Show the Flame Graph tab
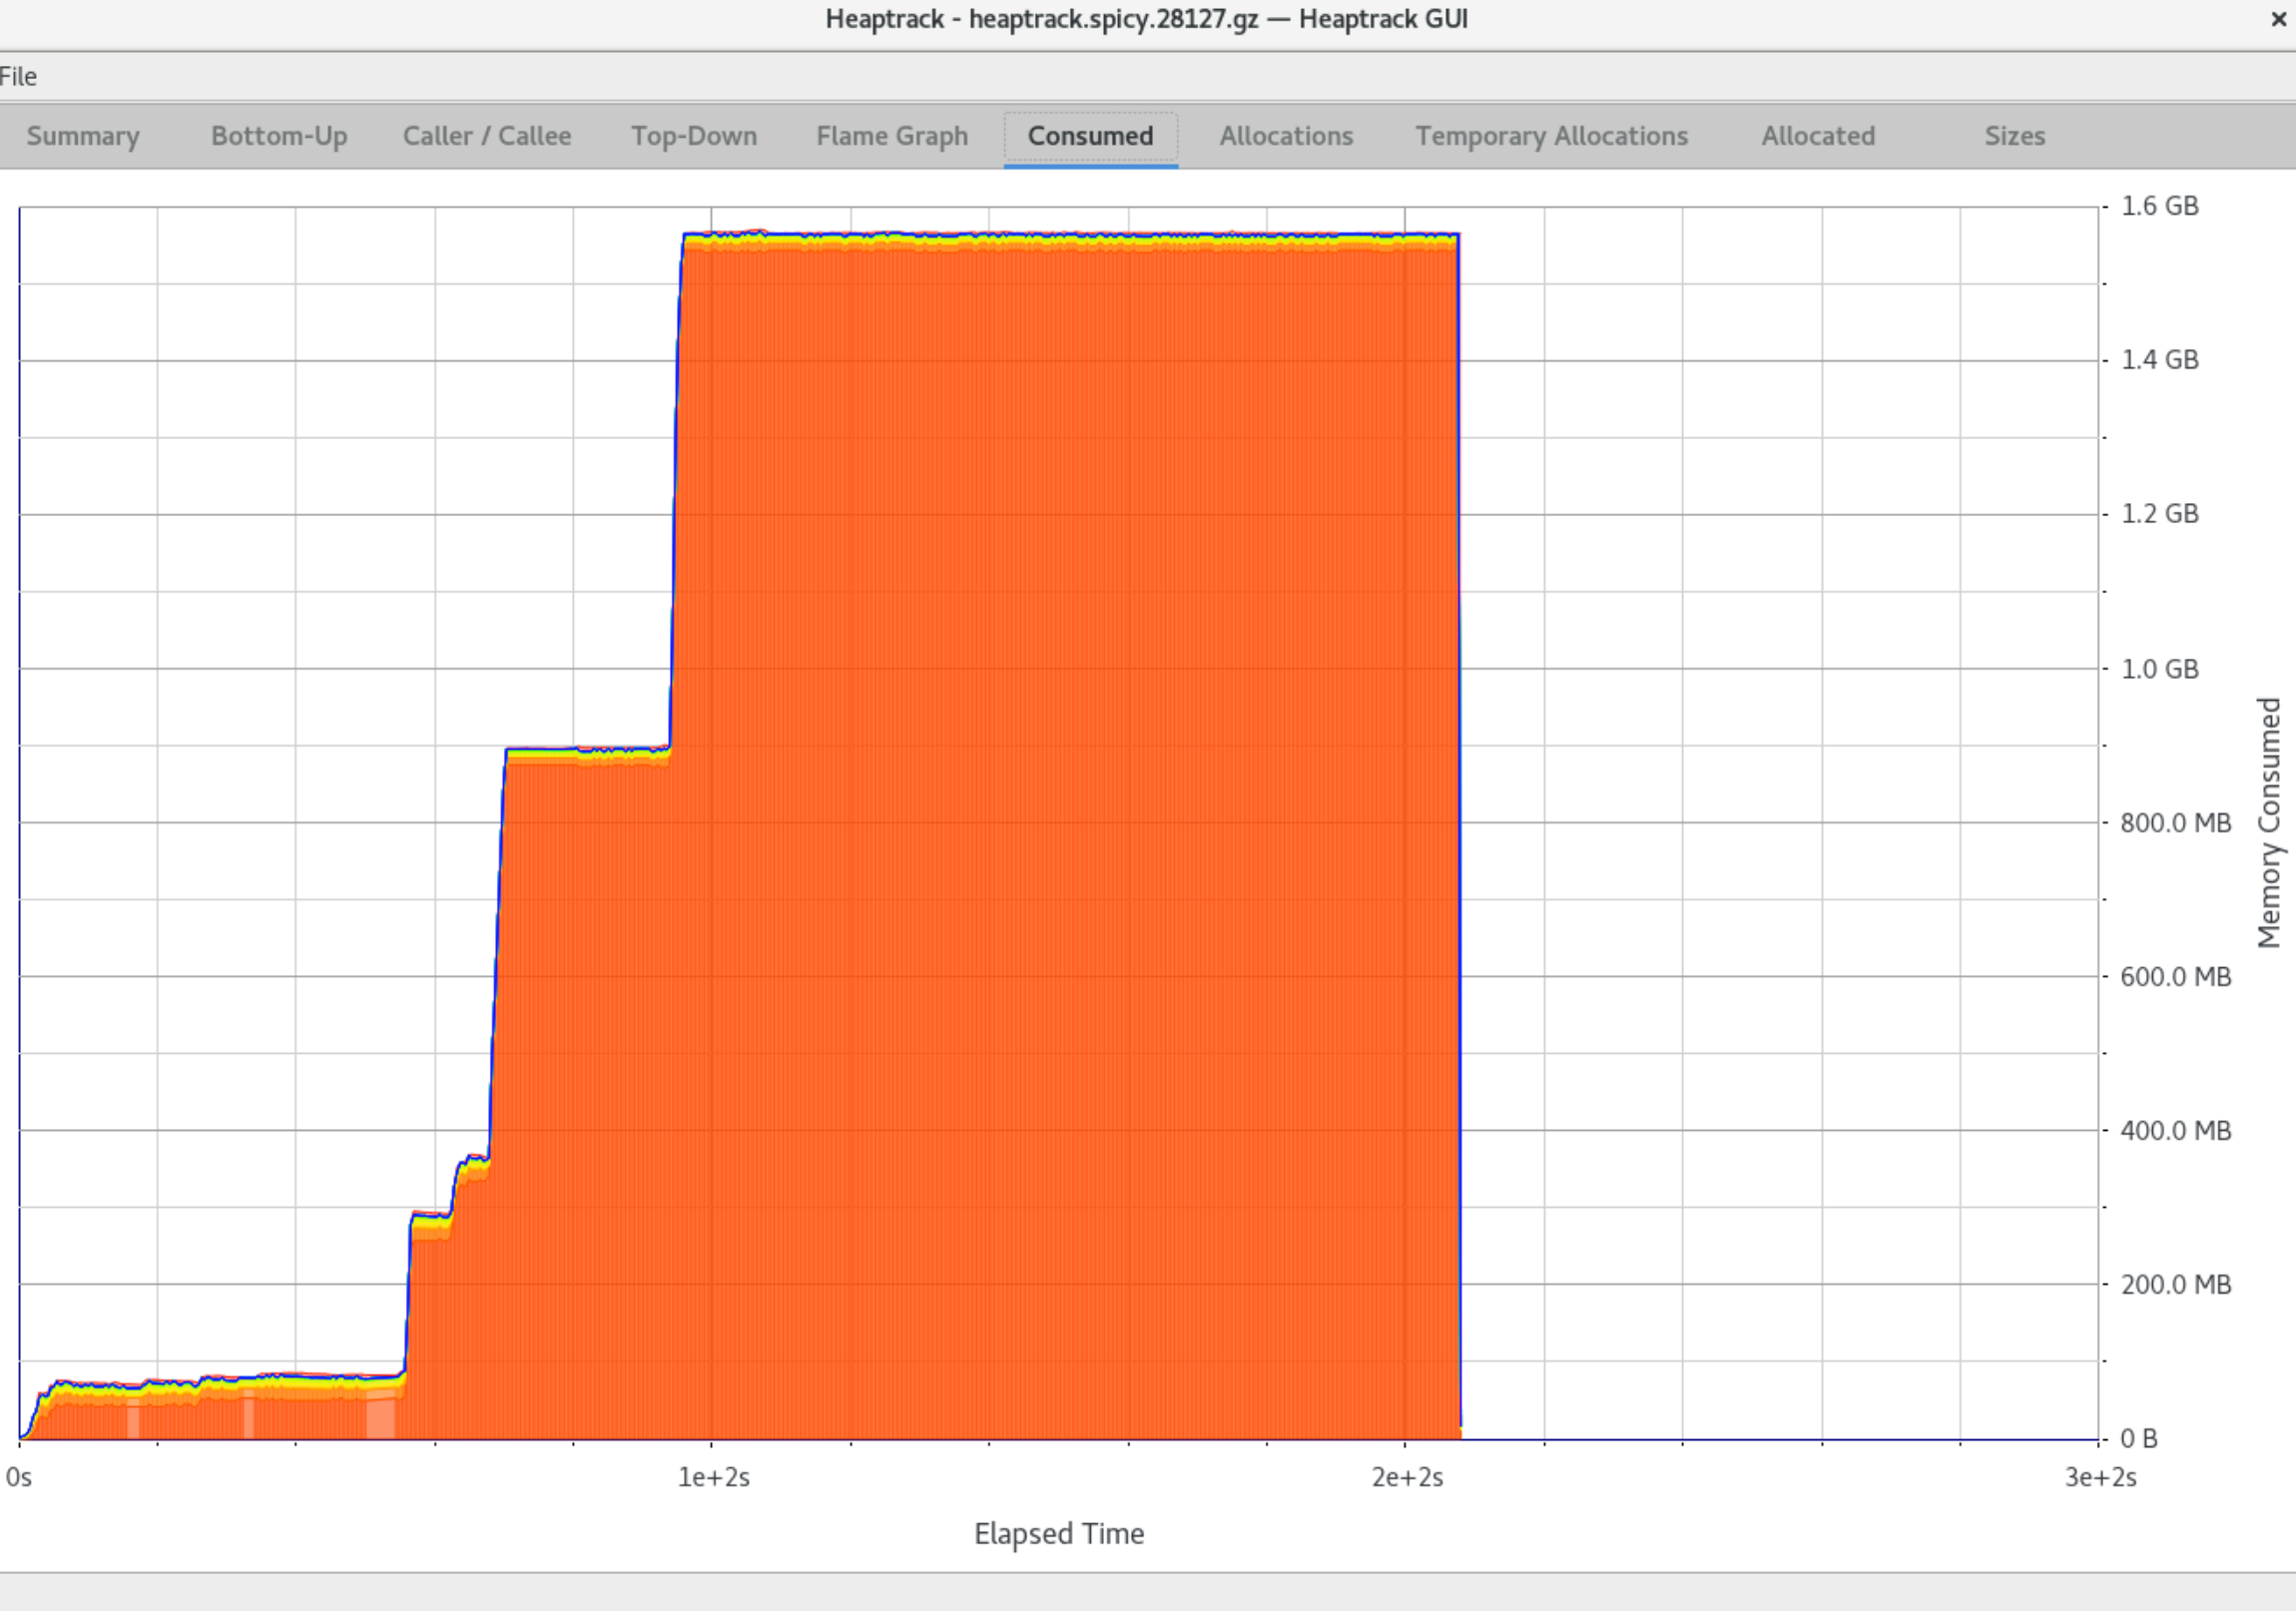 click(x=892, y=136)
